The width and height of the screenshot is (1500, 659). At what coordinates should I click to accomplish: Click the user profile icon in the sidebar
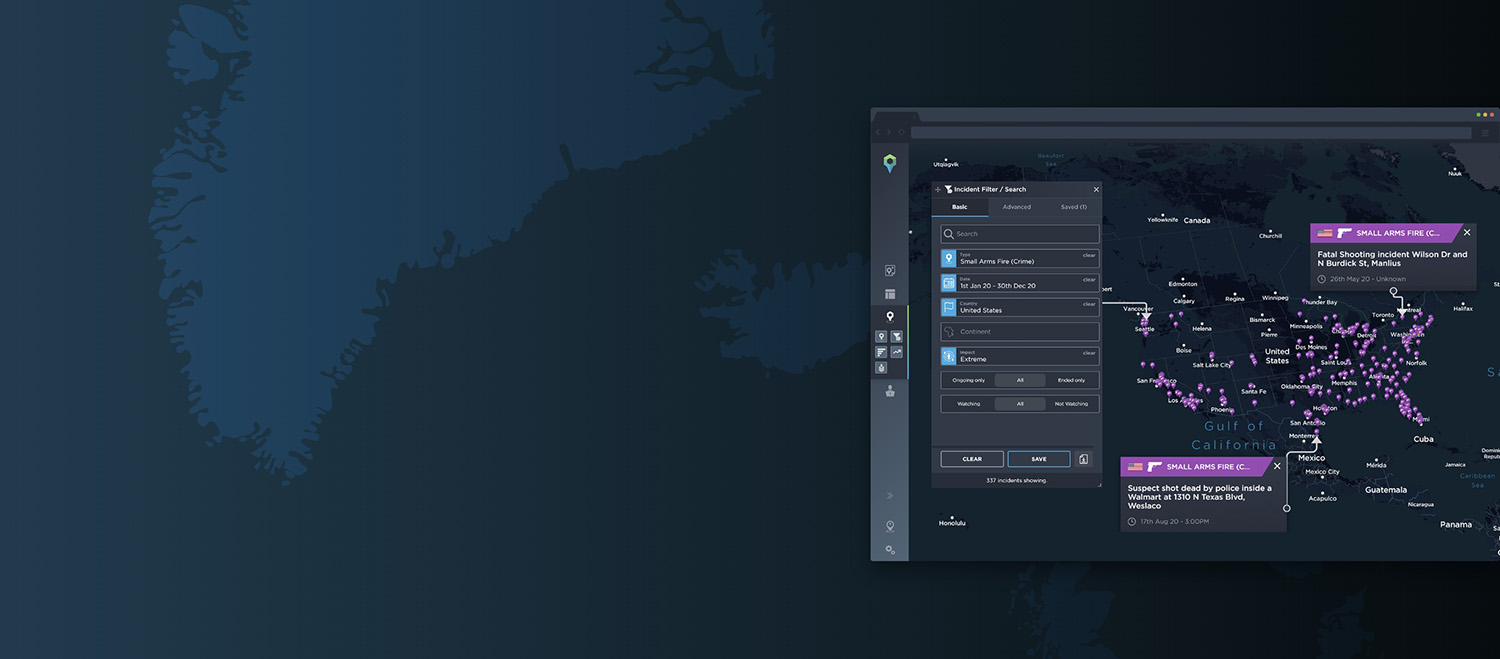click(x=890, y=391)
